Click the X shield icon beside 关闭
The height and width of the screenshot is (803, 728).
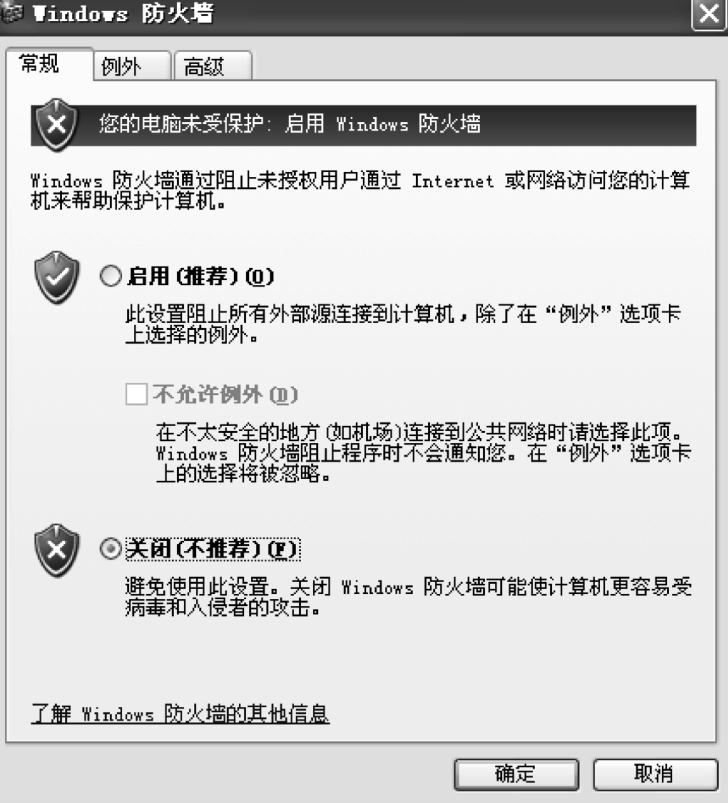pyautogui.click(x=57, y=550)
